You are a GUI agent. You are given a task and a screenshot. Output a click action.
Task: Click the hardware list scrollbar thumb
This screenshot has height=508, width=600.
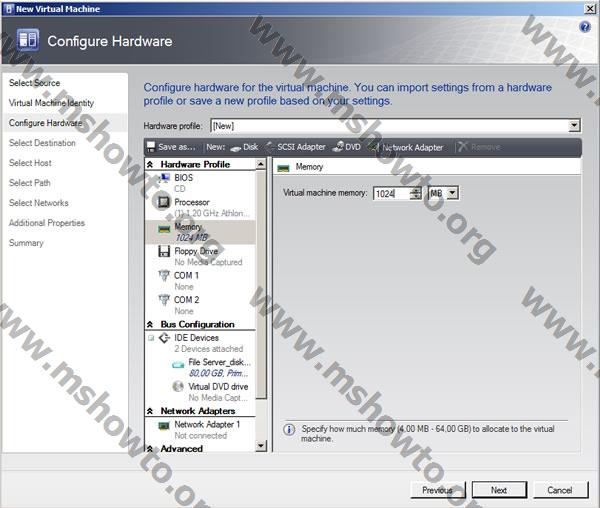point(261,284)
